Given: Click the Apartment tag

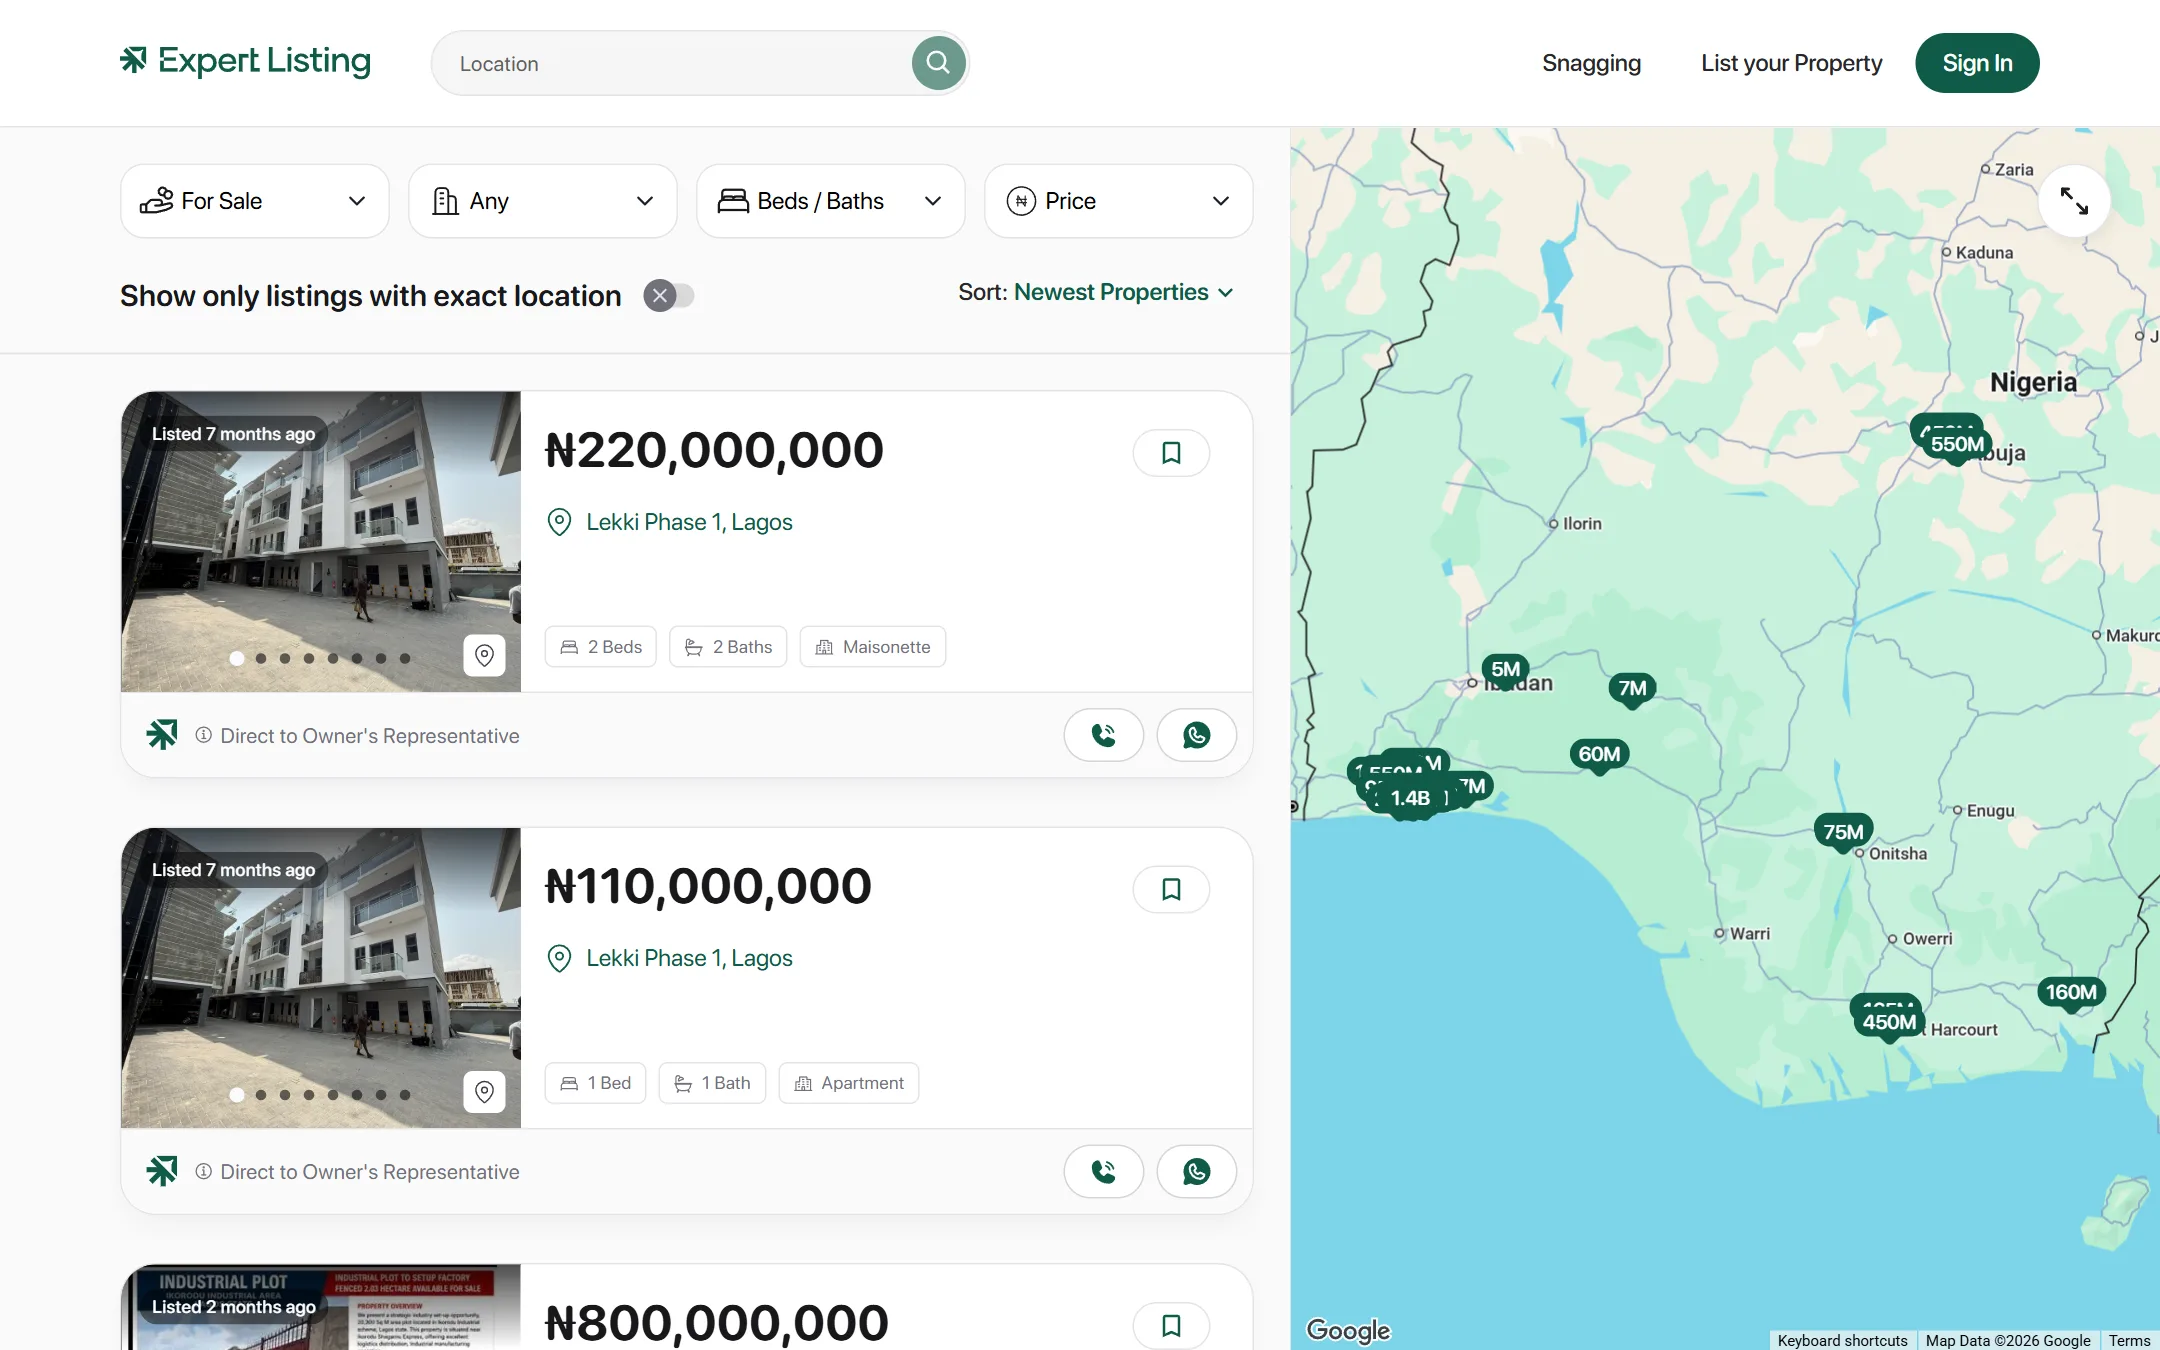Looking at the screenshot, I should [849, 1083].
